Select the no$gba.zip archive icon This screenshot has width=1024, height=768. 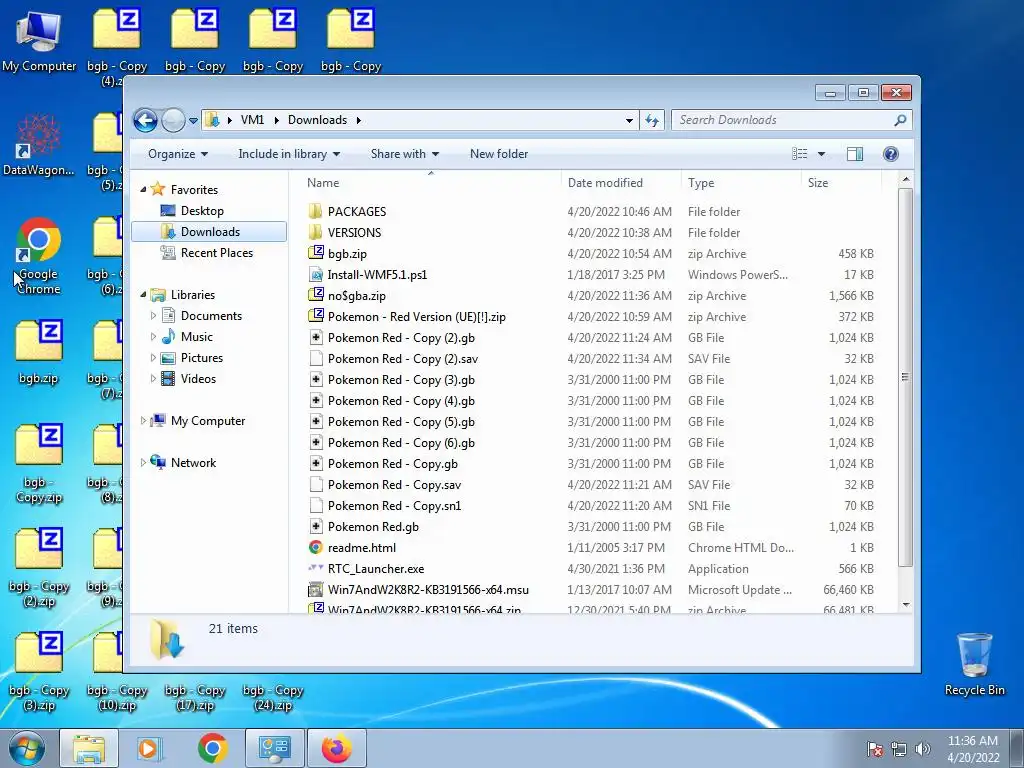click(x=315, y=295)
